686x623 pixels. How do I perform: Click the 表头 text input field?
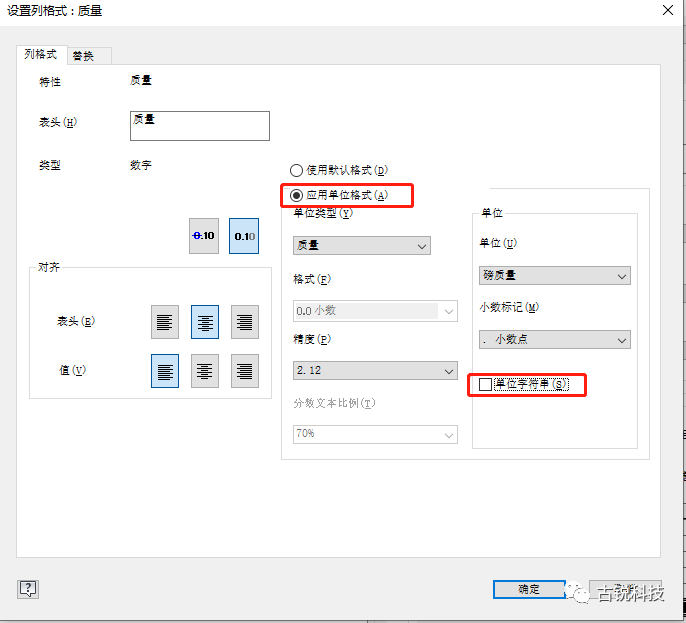pos(200,126)
